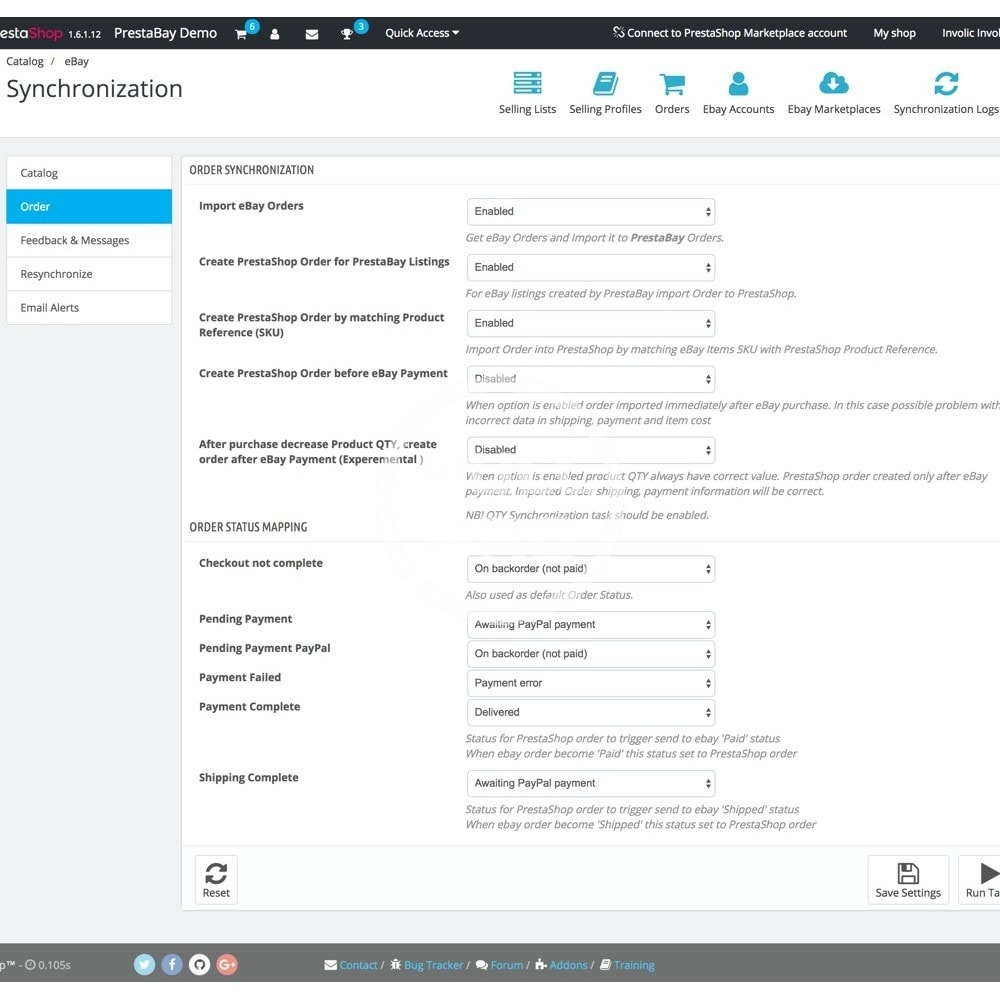Click the Save Settings button
The height and width of the screenshot is (1000, 1000).
[908, 881]
